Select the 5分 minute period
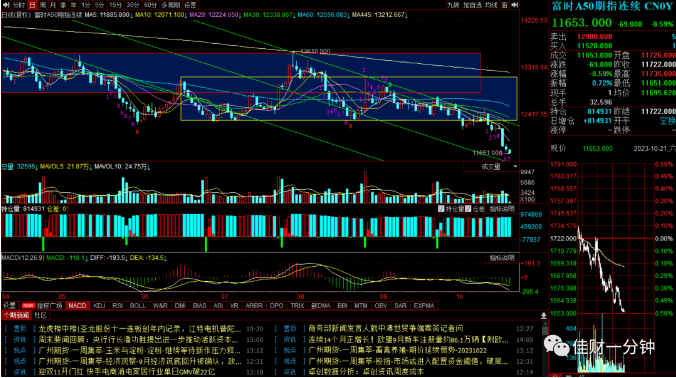Screen dimensions: 676x378 100,5
